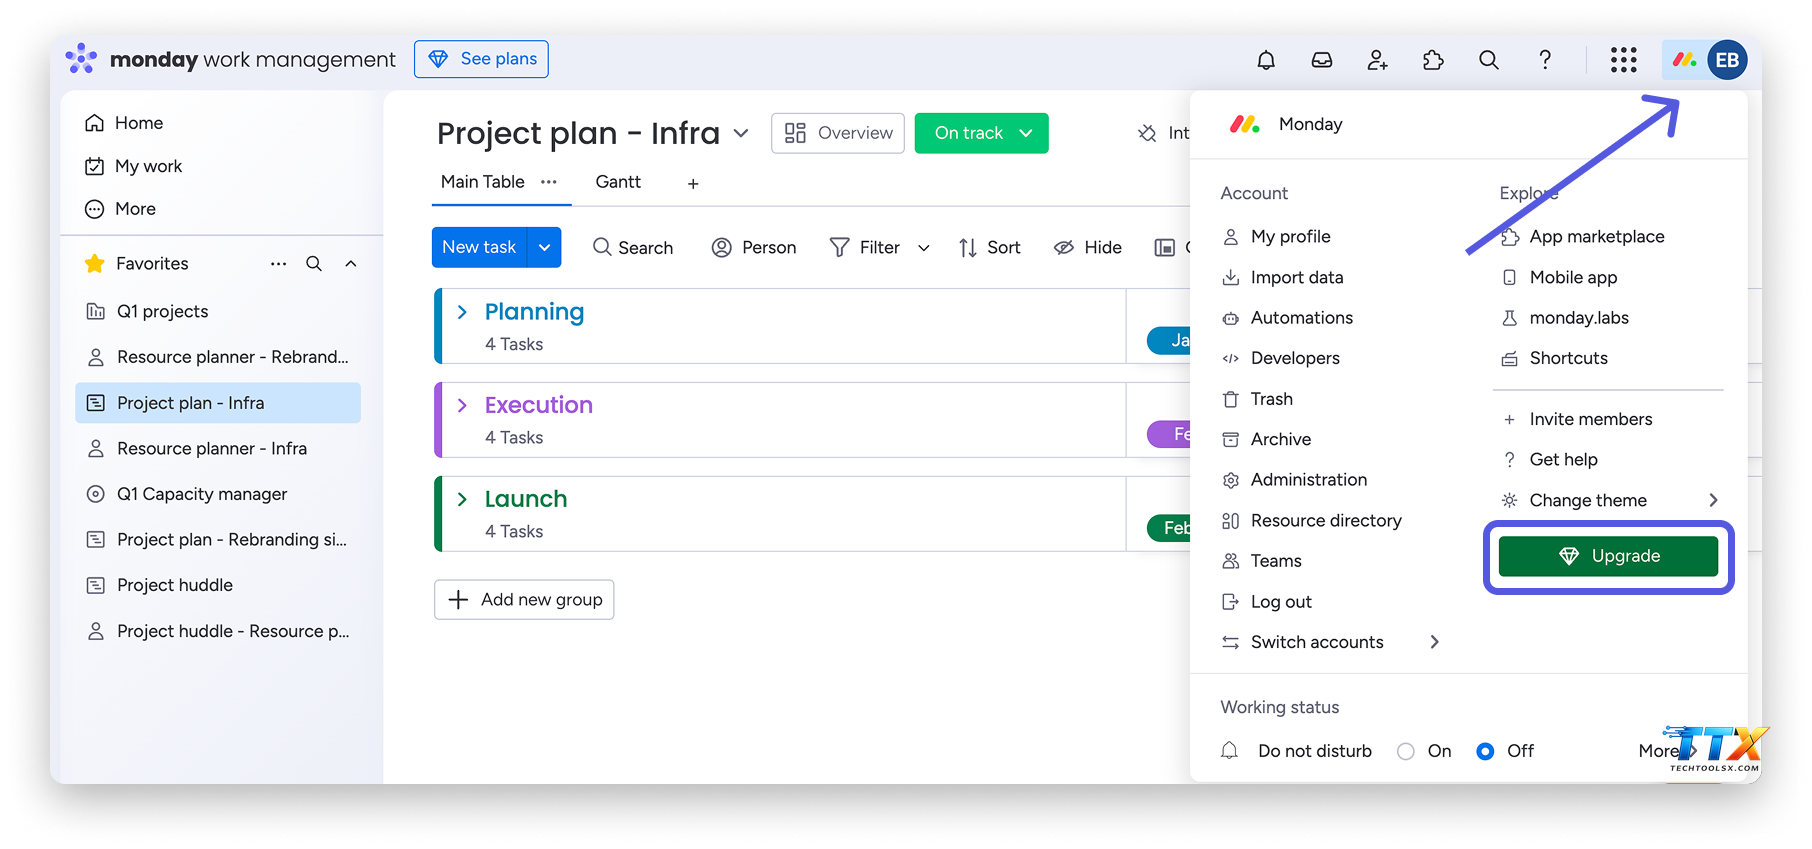
Task: Click the Overview button
Action: point(838,133)
